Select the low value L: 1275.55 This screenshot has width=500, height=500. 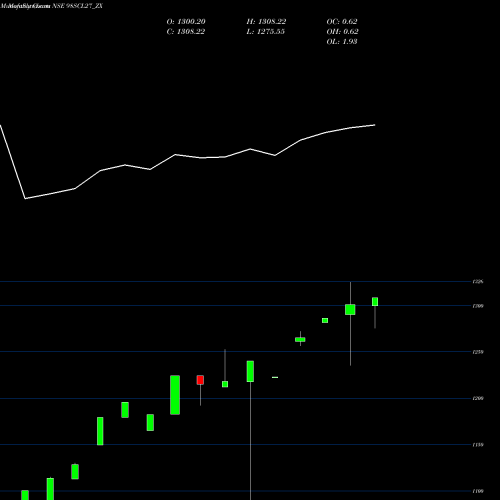(x=266, y=32)
